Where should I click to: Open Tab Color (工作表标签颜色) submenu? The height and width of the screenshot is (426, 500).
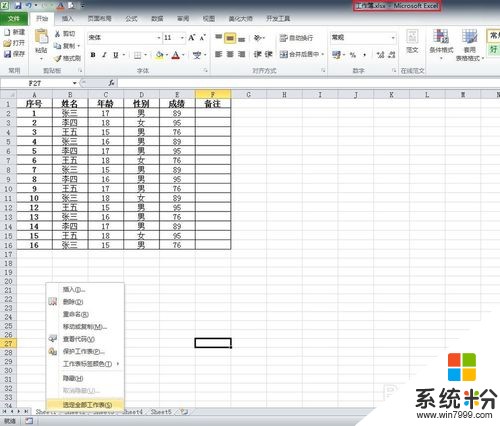click(x=85, y=363)
